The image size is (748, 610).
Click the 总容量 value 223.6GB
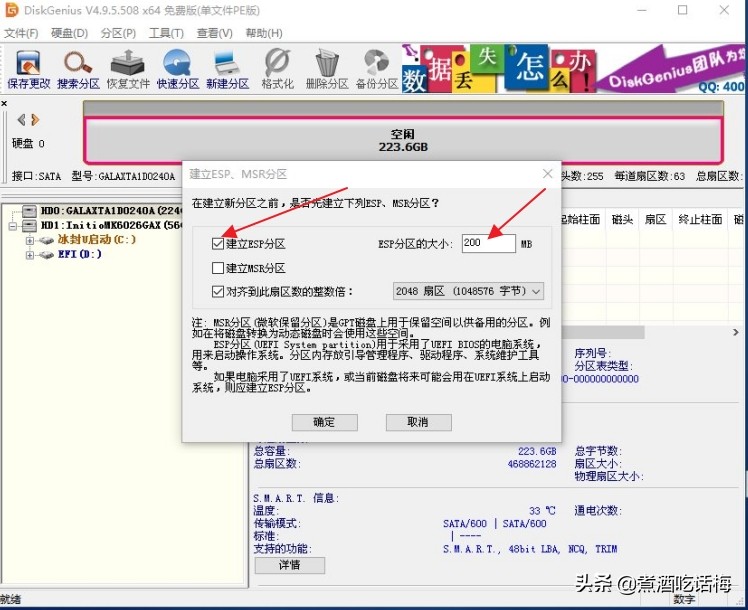tap(537, 451)
